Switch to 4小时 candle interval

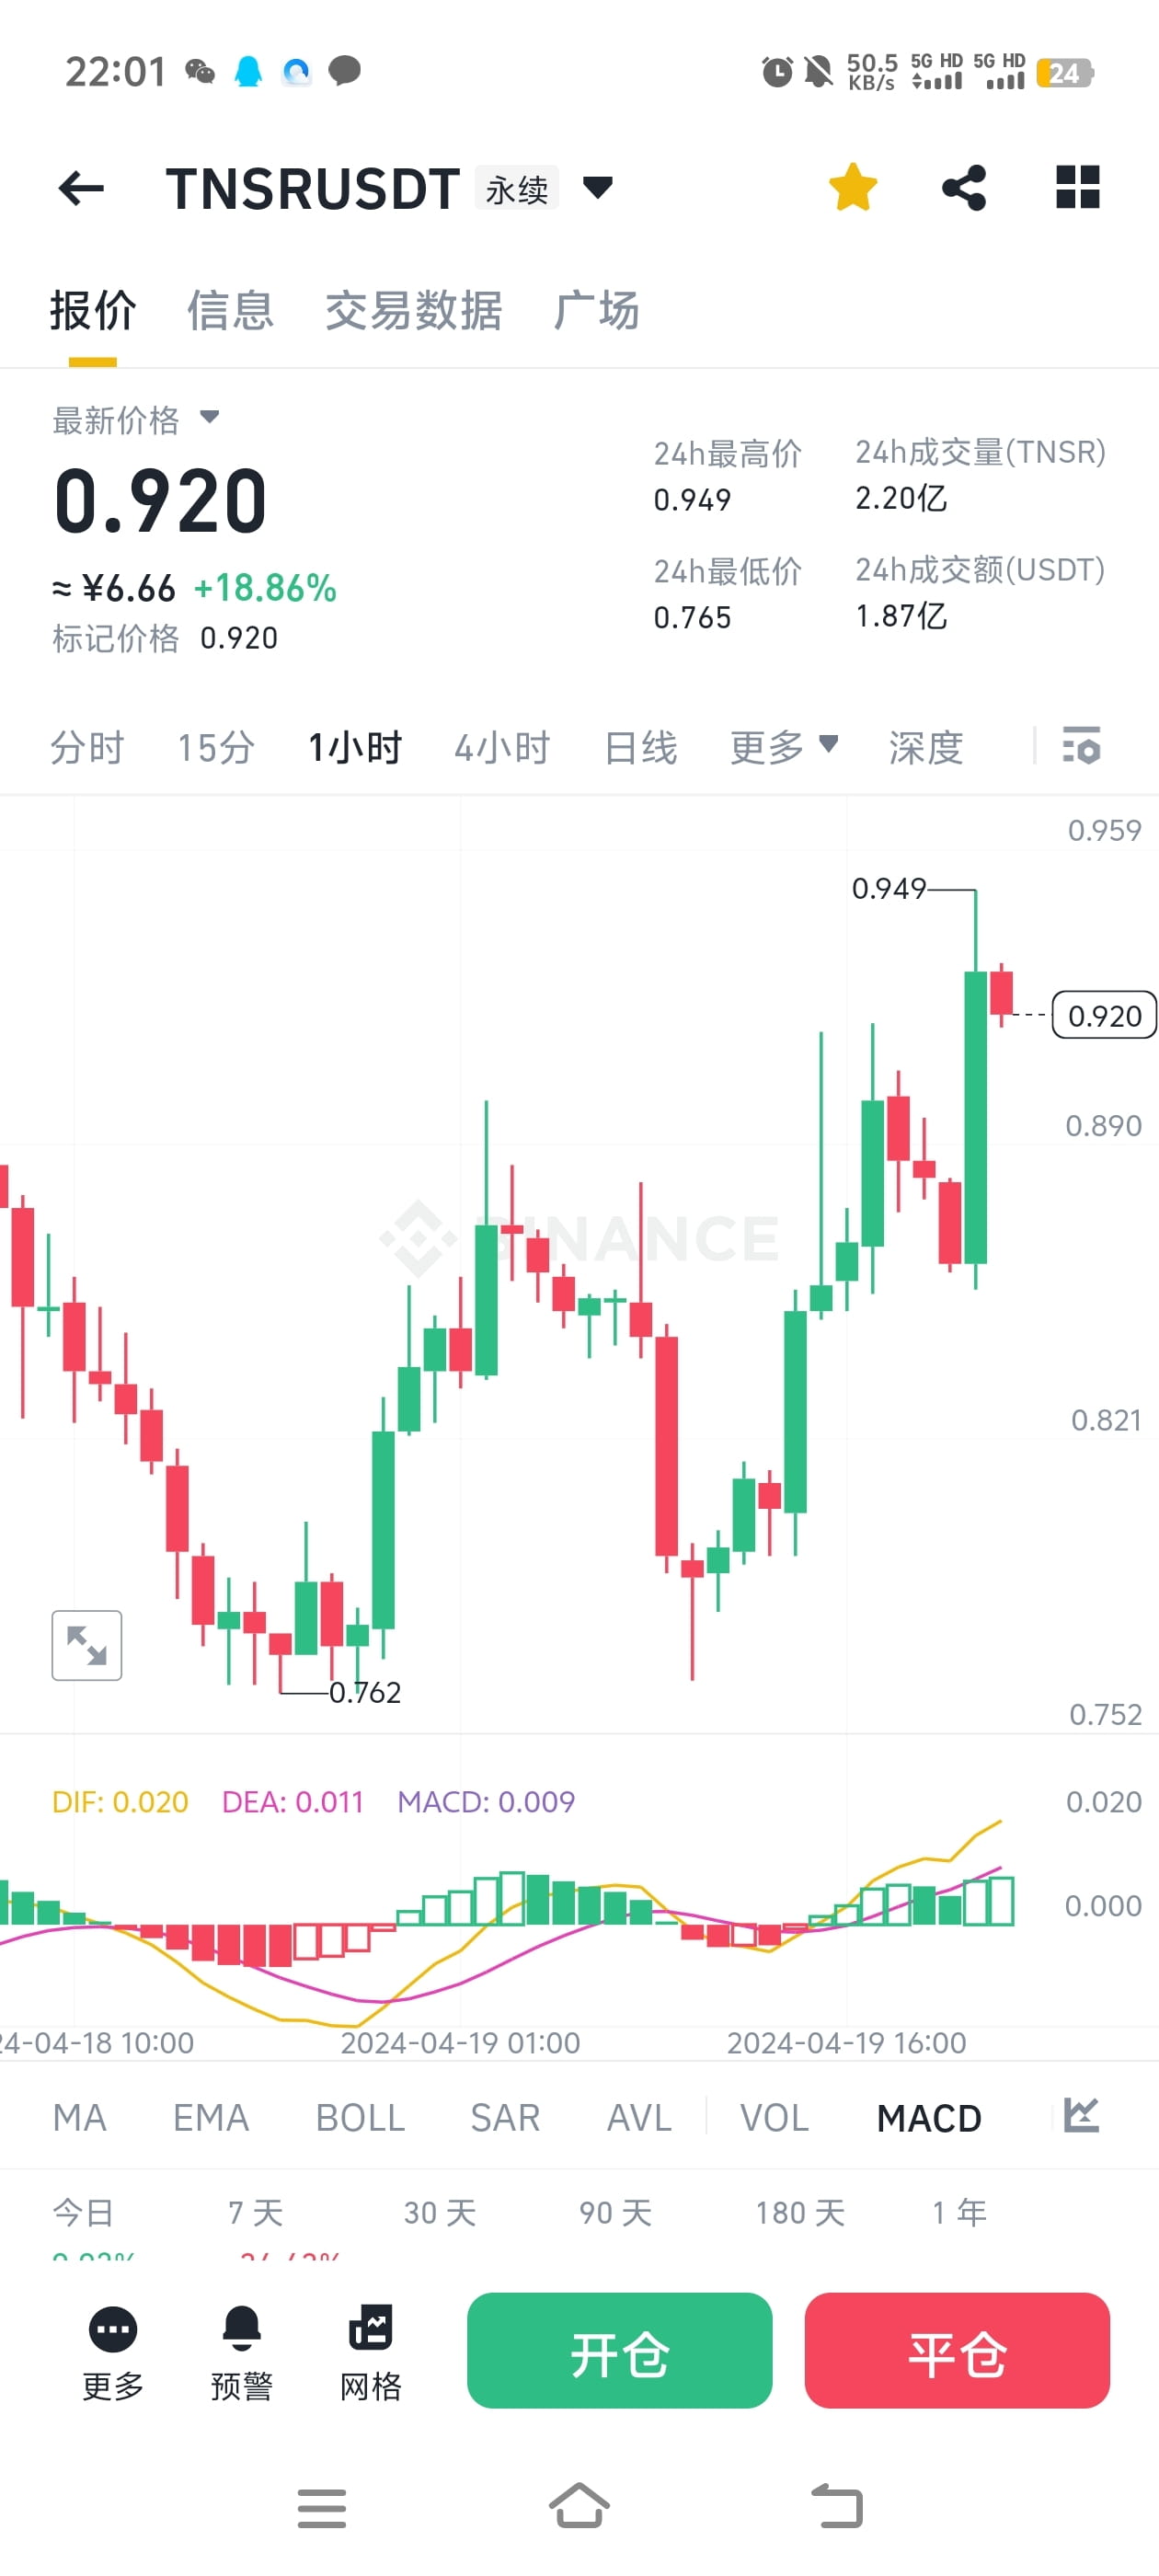point(501,747)
